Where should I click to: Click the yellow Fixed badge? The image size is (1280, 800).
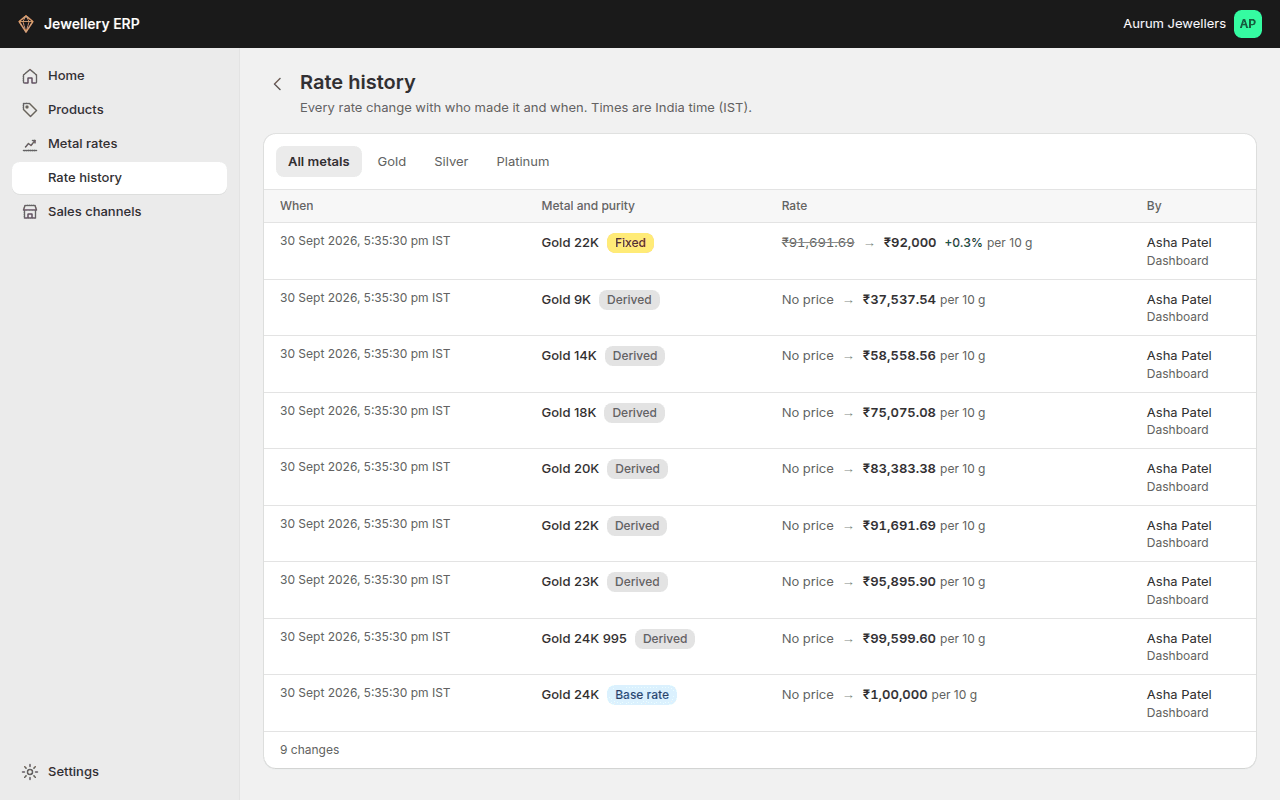tap(630, 243)
